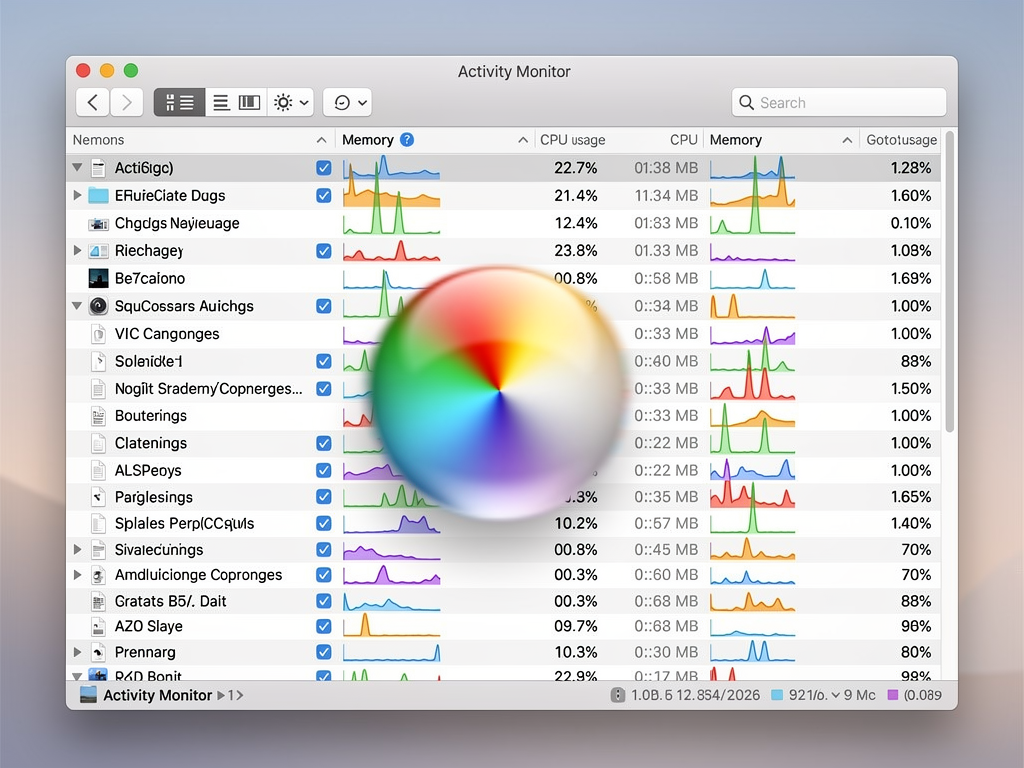This screenshot has width=1024, height=768.
Task: Select the Be7caiono process name
Action: tap(150, 278)
